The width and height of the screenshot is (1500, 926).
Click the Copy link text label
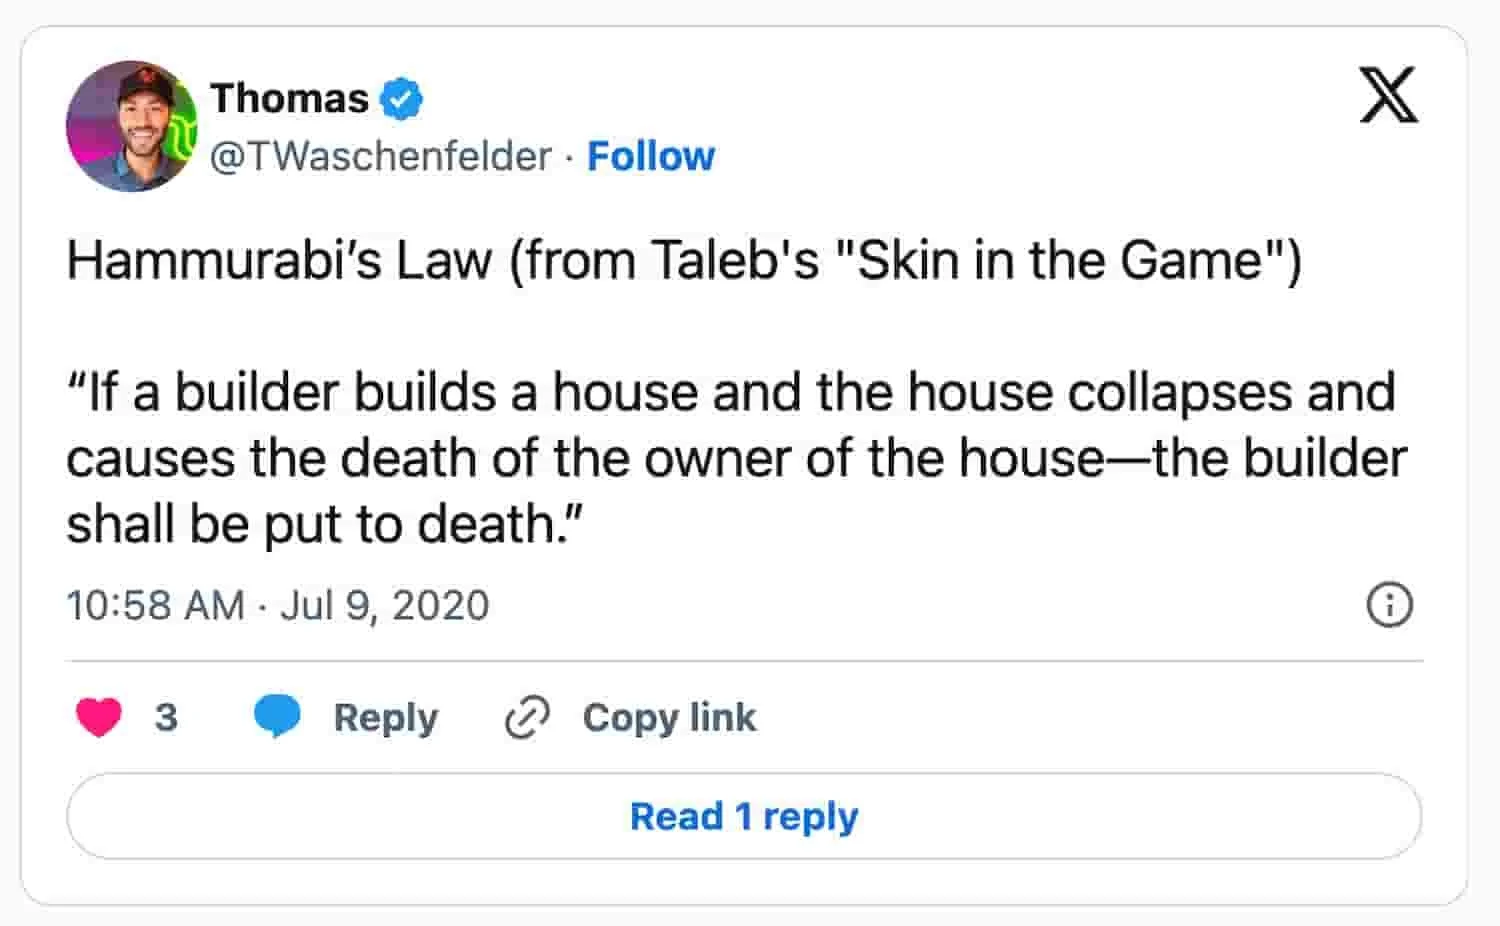pyautogui.click(x=669, y=718)
